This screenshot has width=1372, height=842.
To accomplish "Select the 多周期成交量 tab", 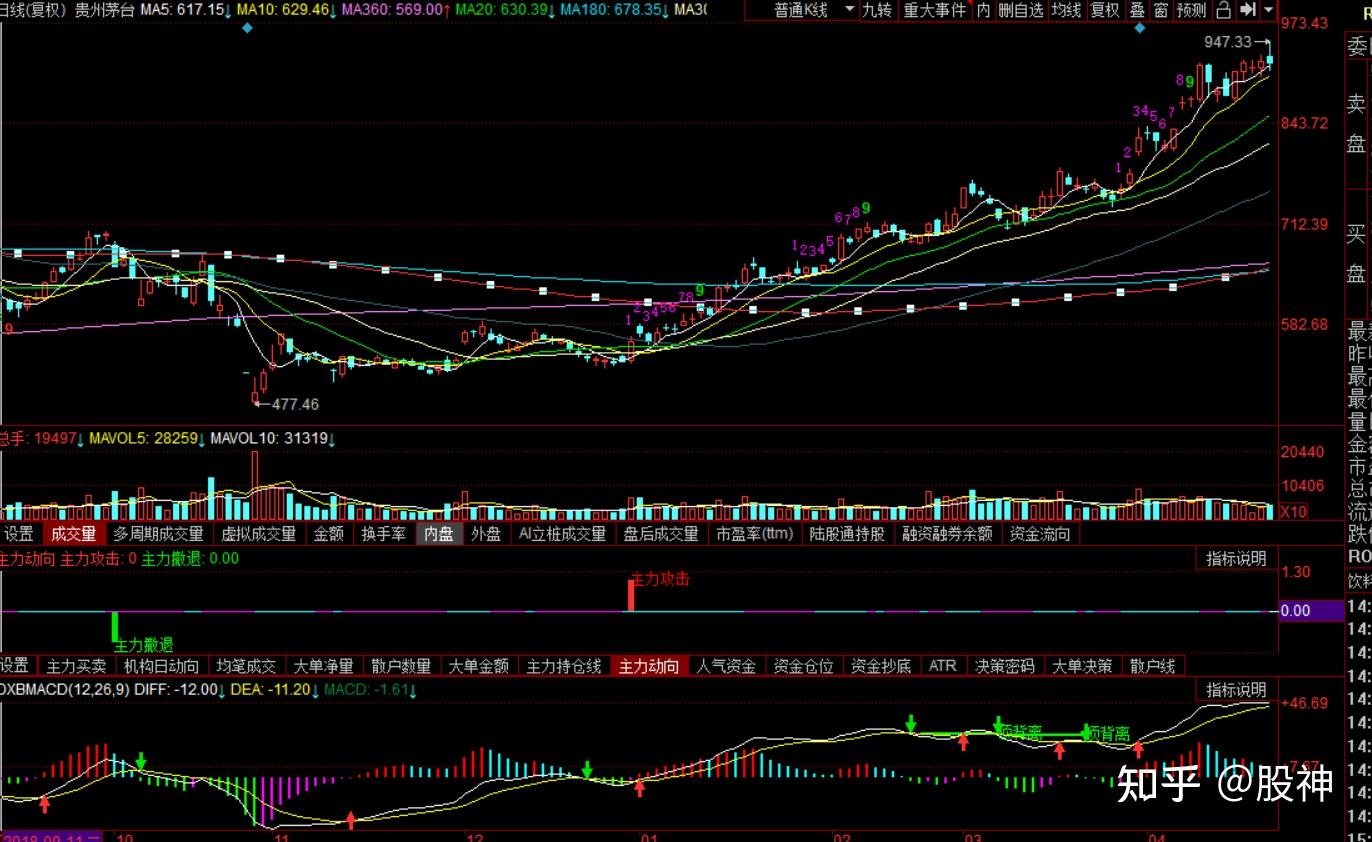I will pyautogui.click(x=158, y=534).
